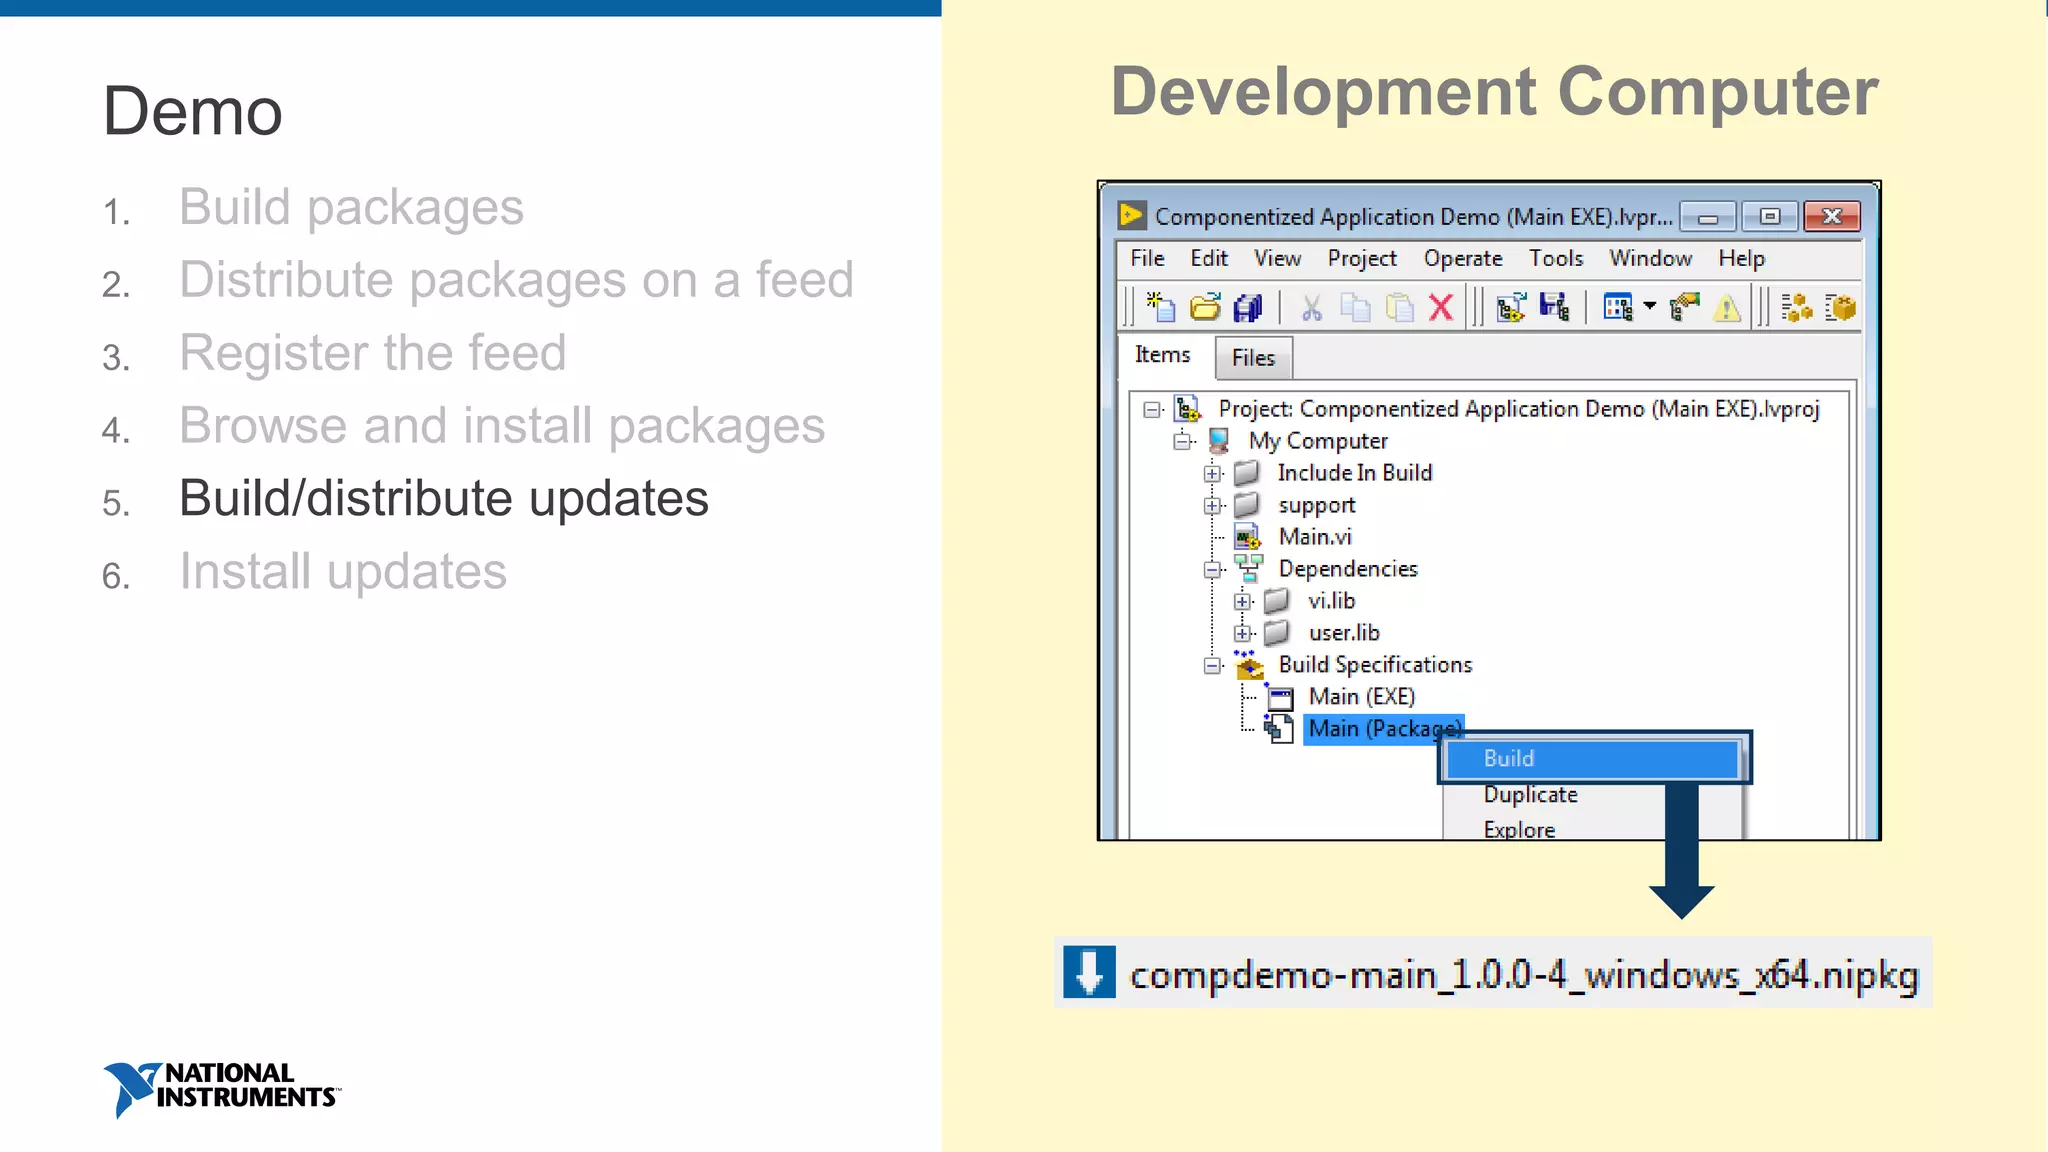Open the View menu
Screen dimensions: 2048x1152
[1277, 258]
